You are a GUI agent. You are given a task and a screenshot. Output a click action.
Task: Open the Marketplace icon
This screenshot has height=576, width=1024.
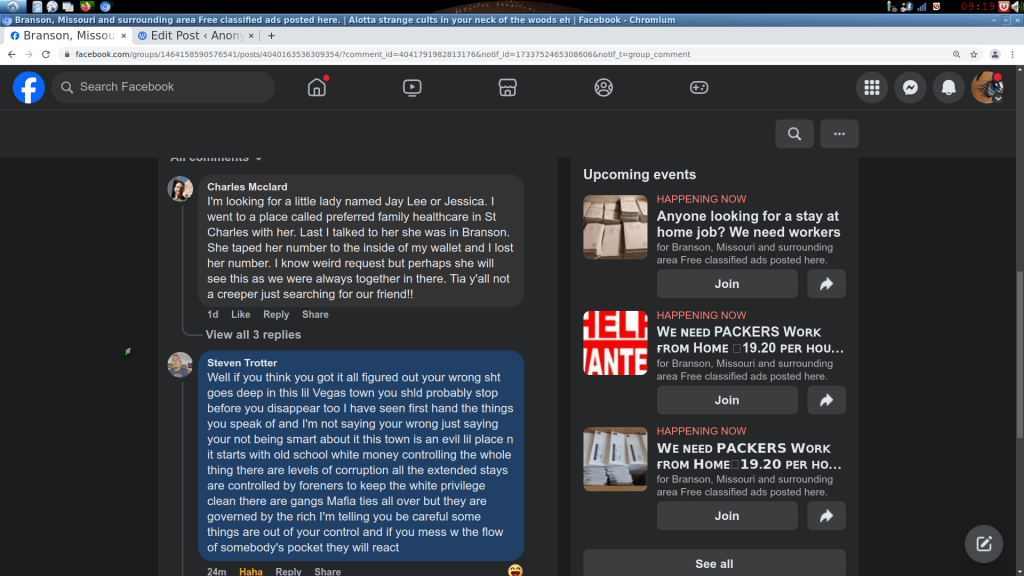coord(507,87)
